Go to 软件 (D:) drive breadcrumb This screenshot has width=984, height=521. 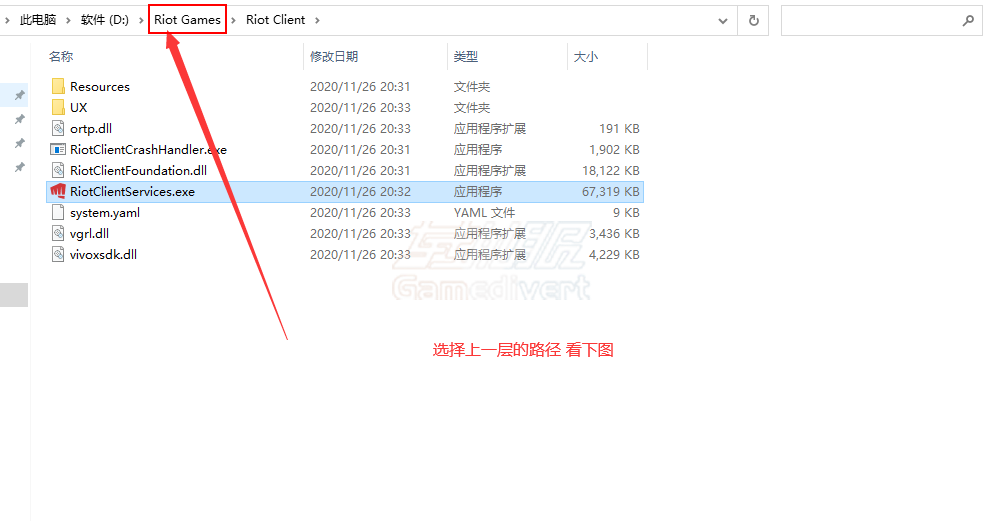(x=105, y=20)
